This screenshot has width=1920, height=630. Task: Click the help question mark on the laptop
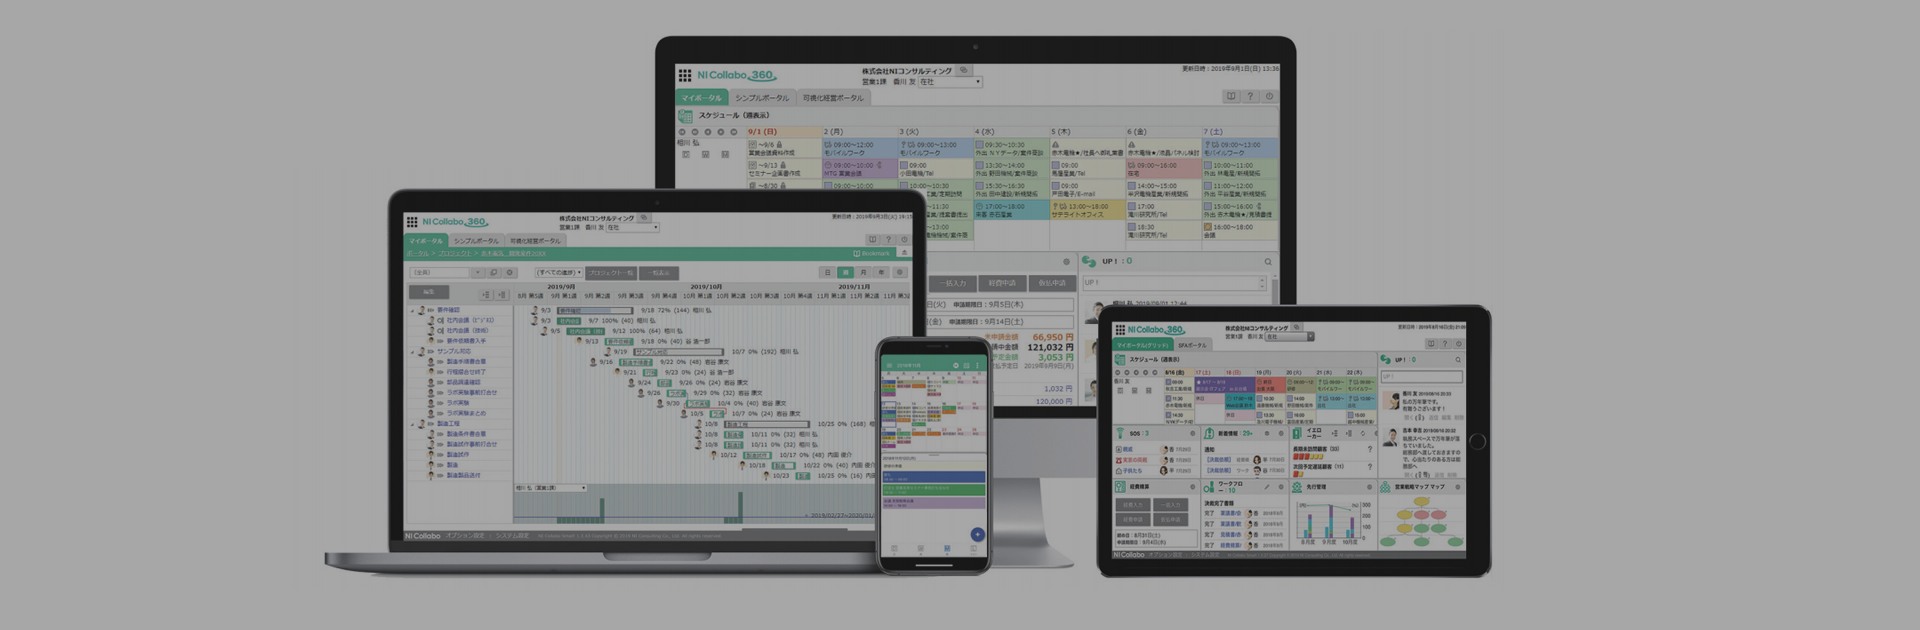(888, 240)
